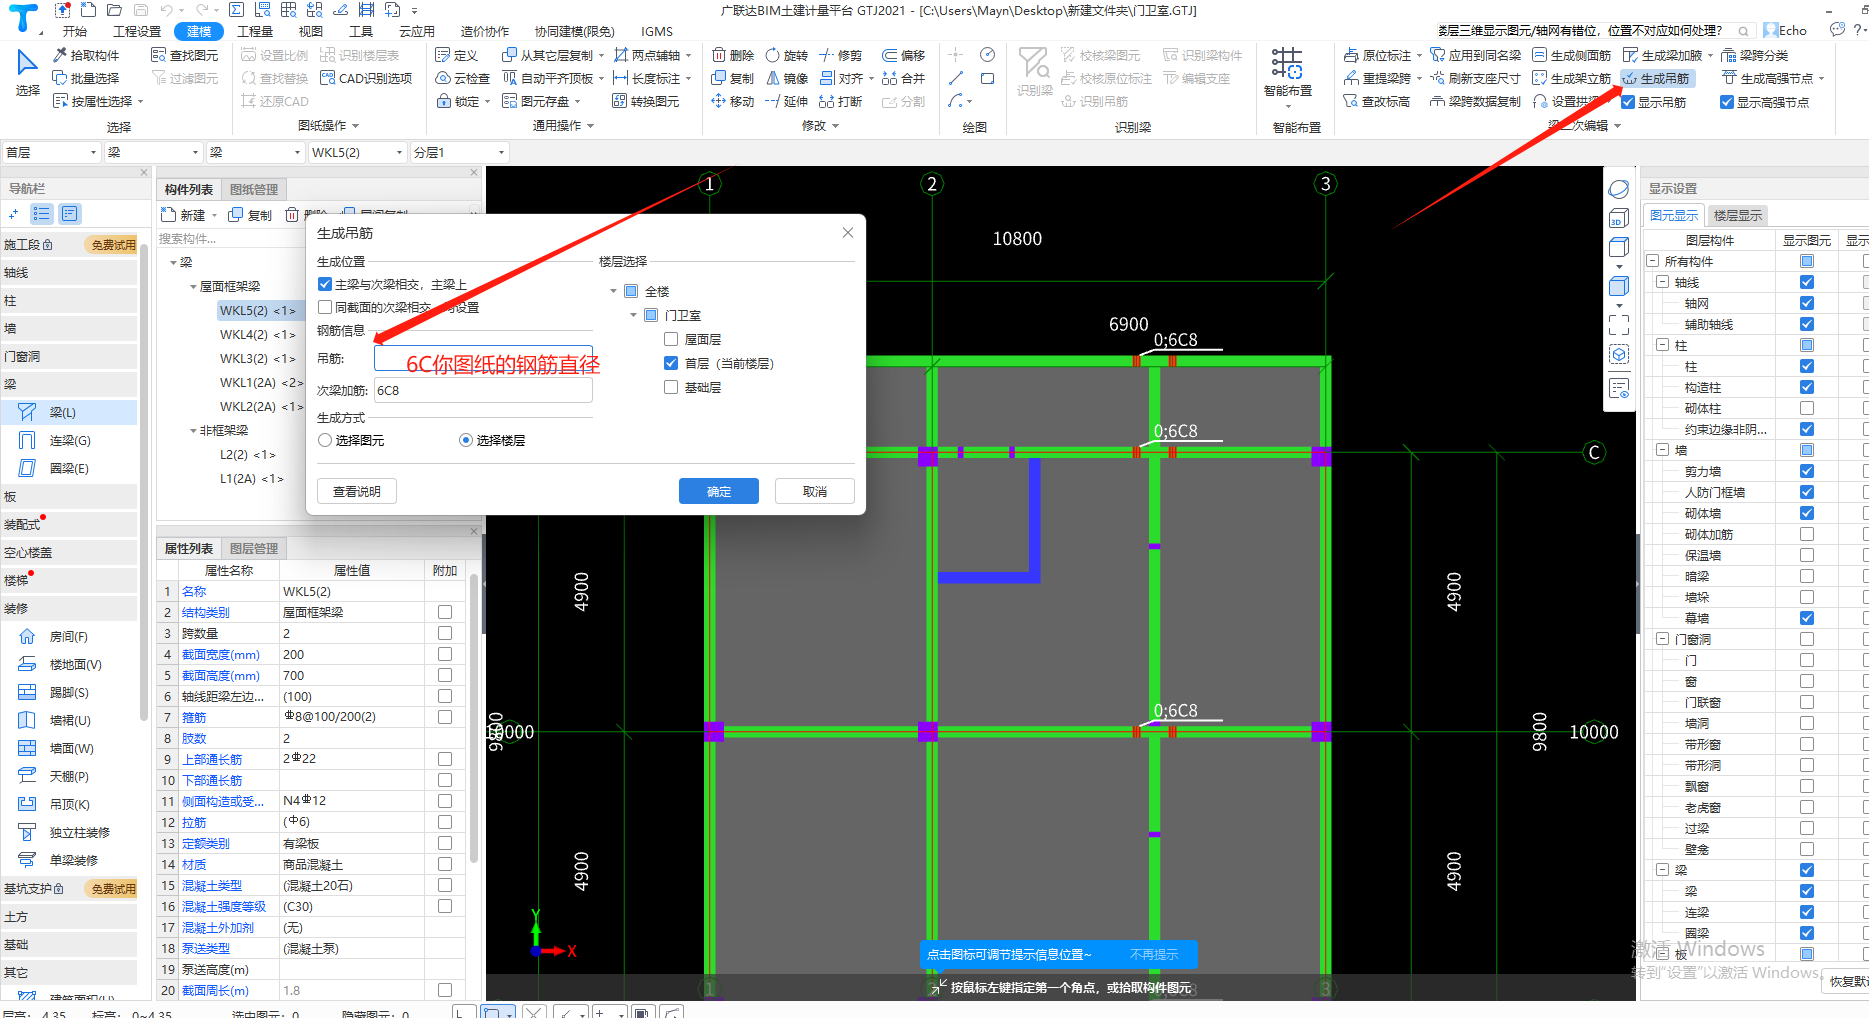The height and width of the screenshot is (1018, 1869).
Task: Open CAD识别选项
Action: pos(366,78)
